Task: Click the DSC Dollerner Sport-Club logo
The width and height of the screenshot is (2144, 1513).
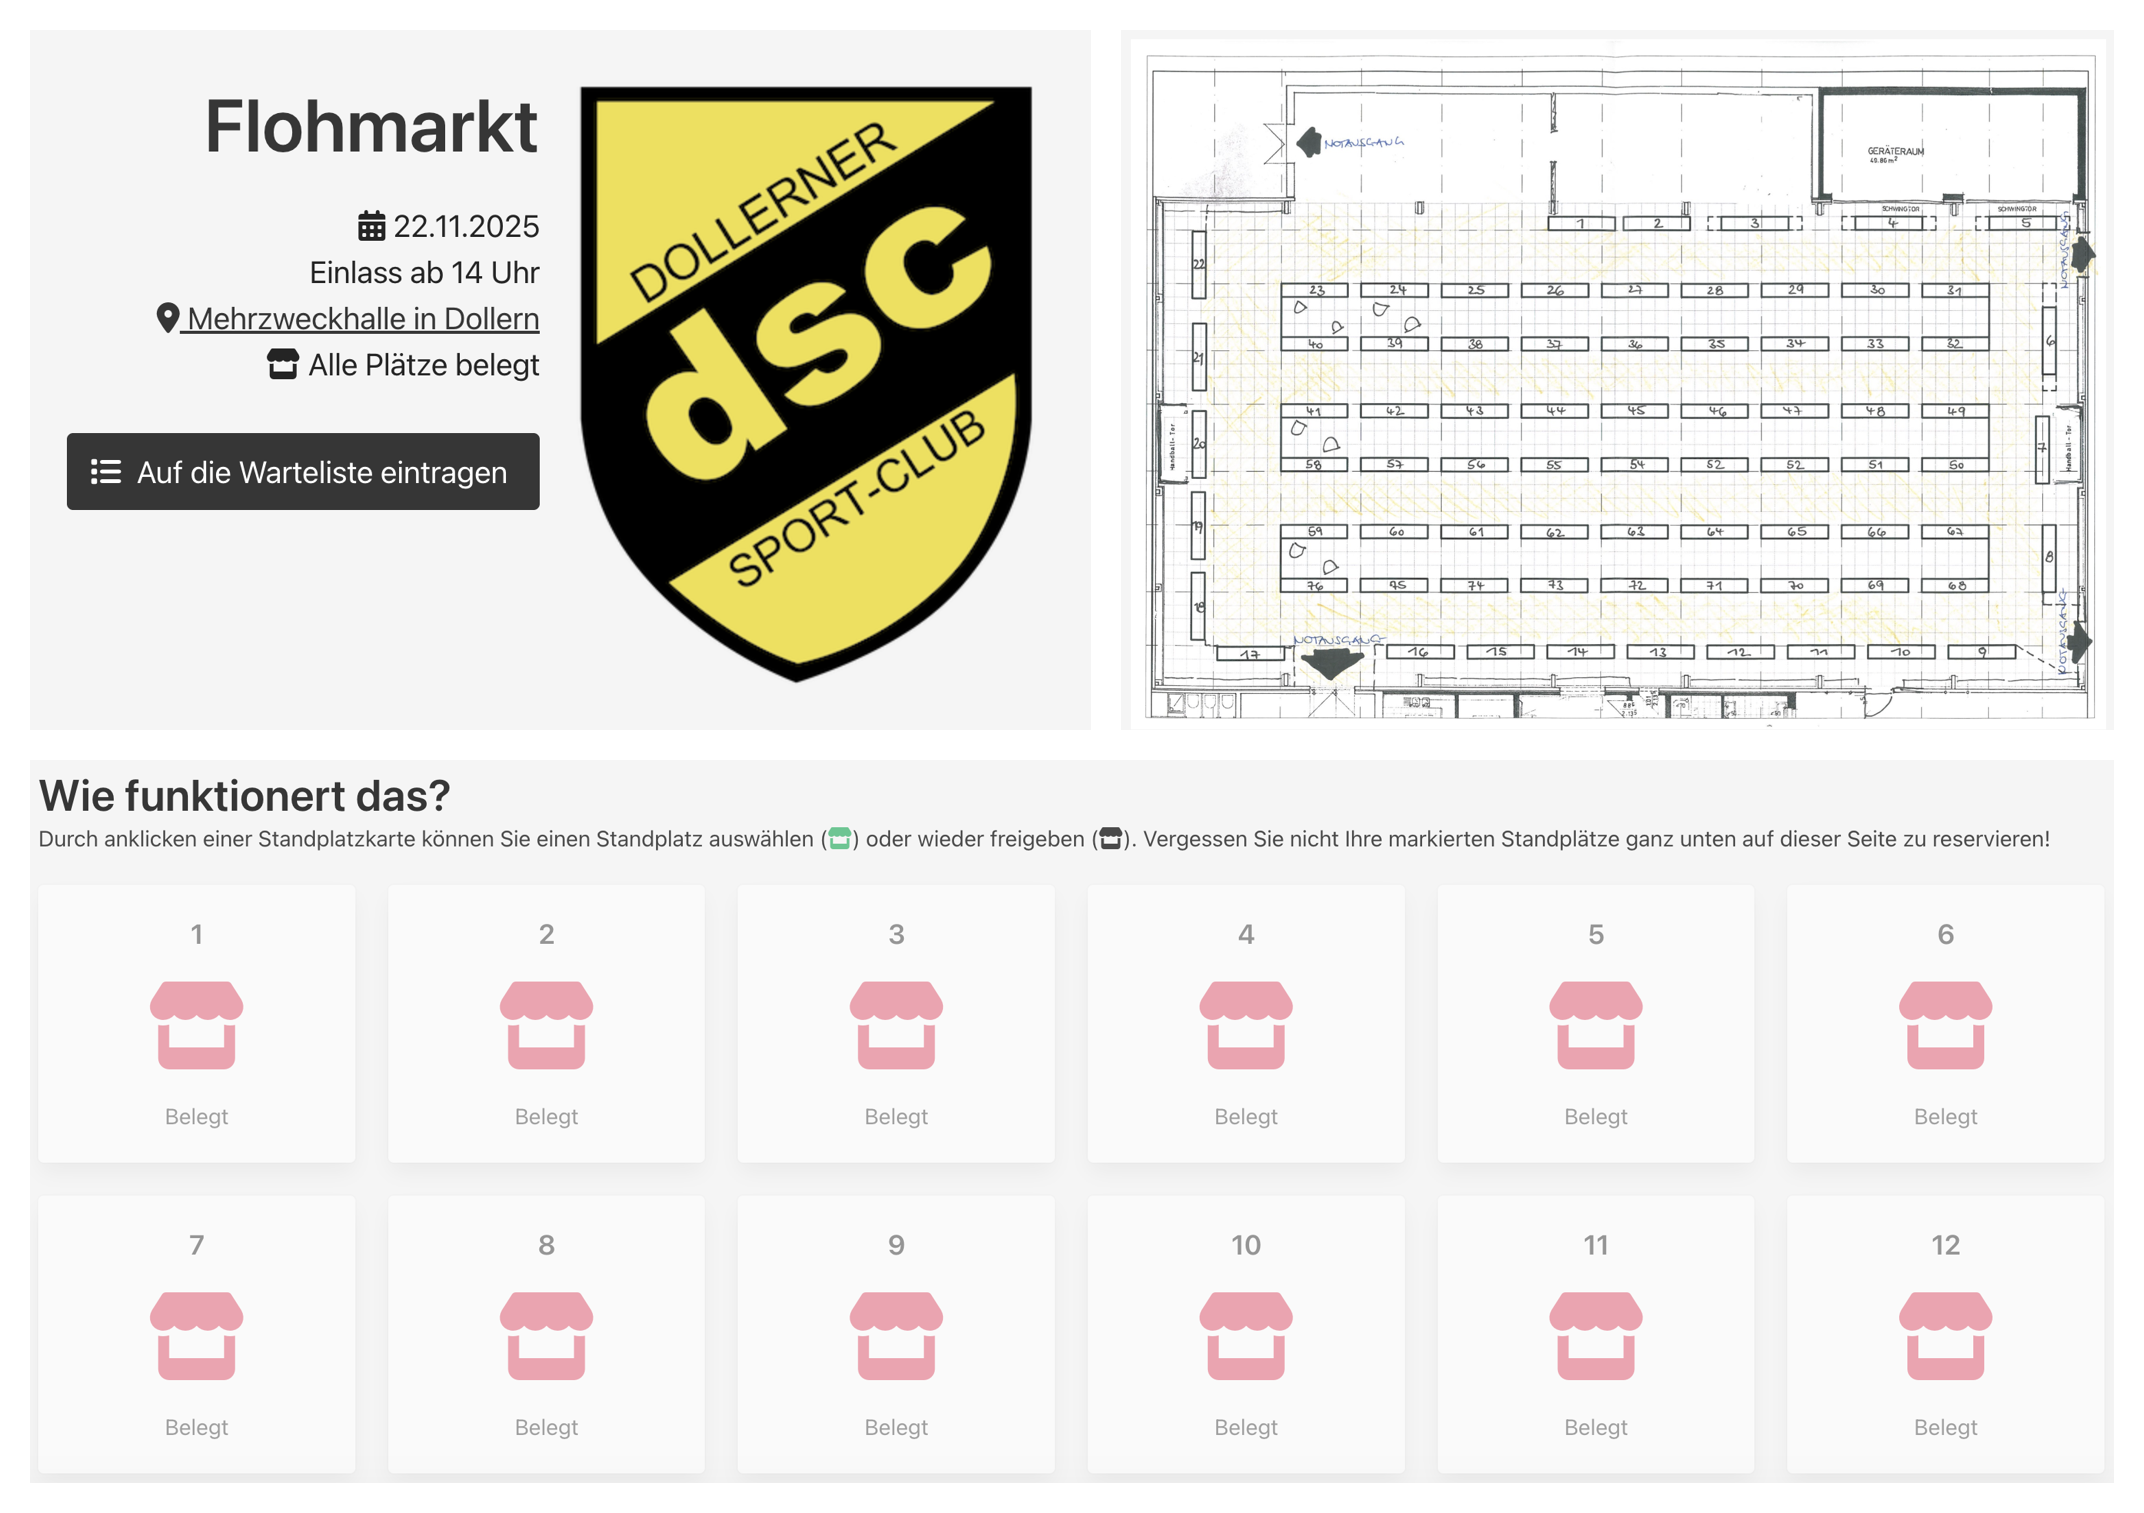Action: point(806,383)
